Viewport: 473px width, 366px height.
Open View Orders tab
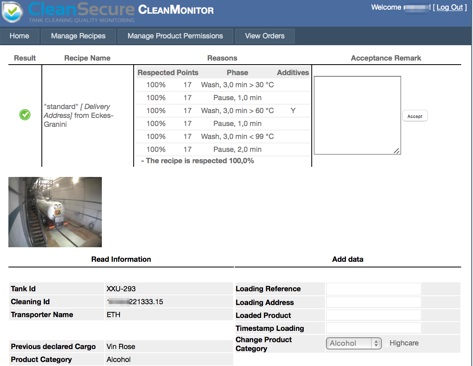point(265,36)
